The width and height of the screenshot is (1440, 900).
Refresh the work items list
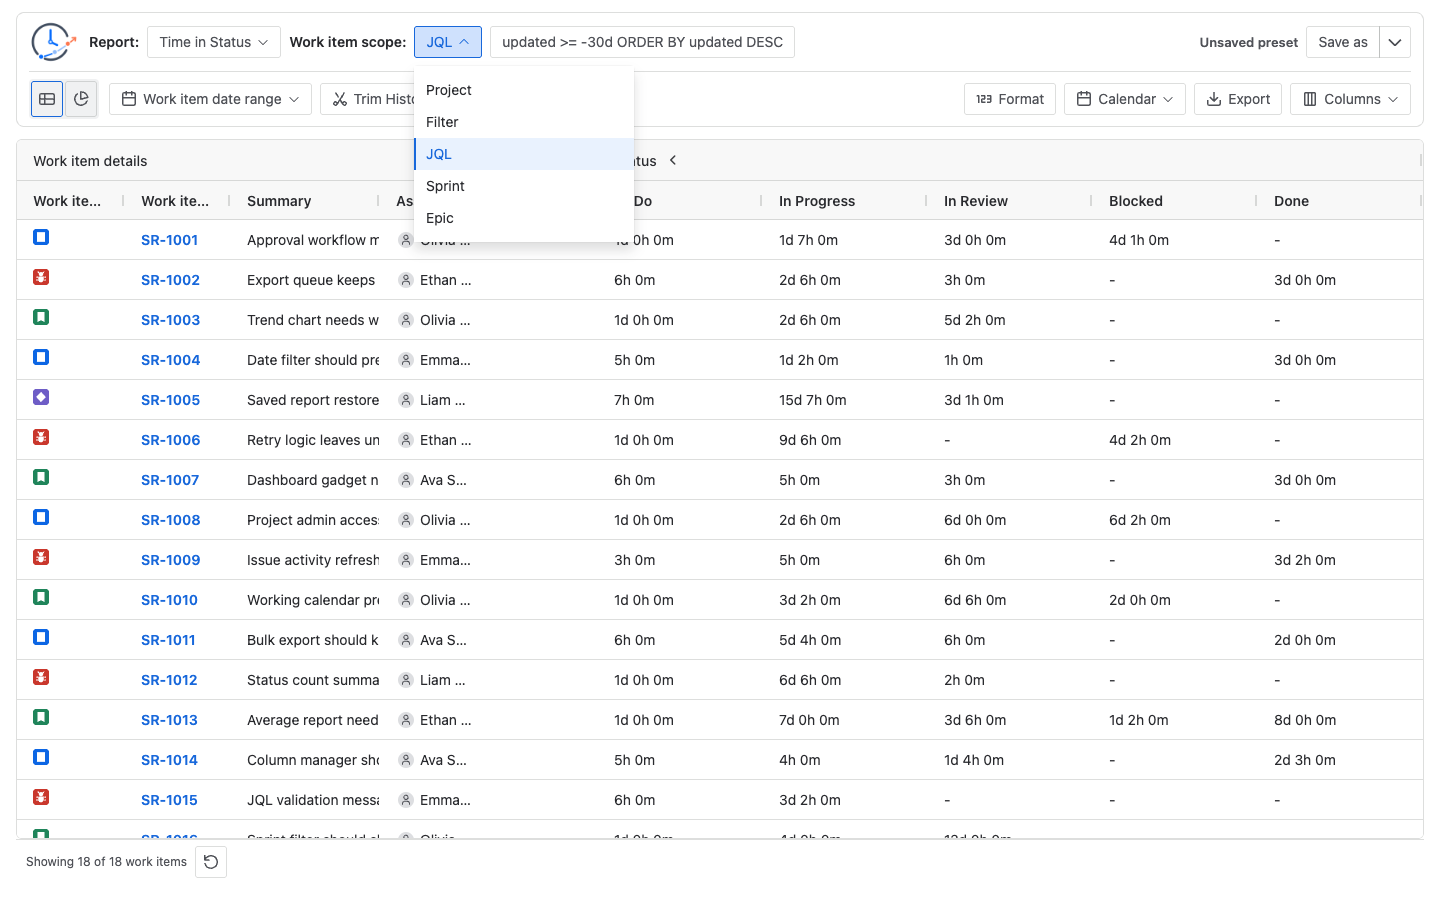click(211, 862)
